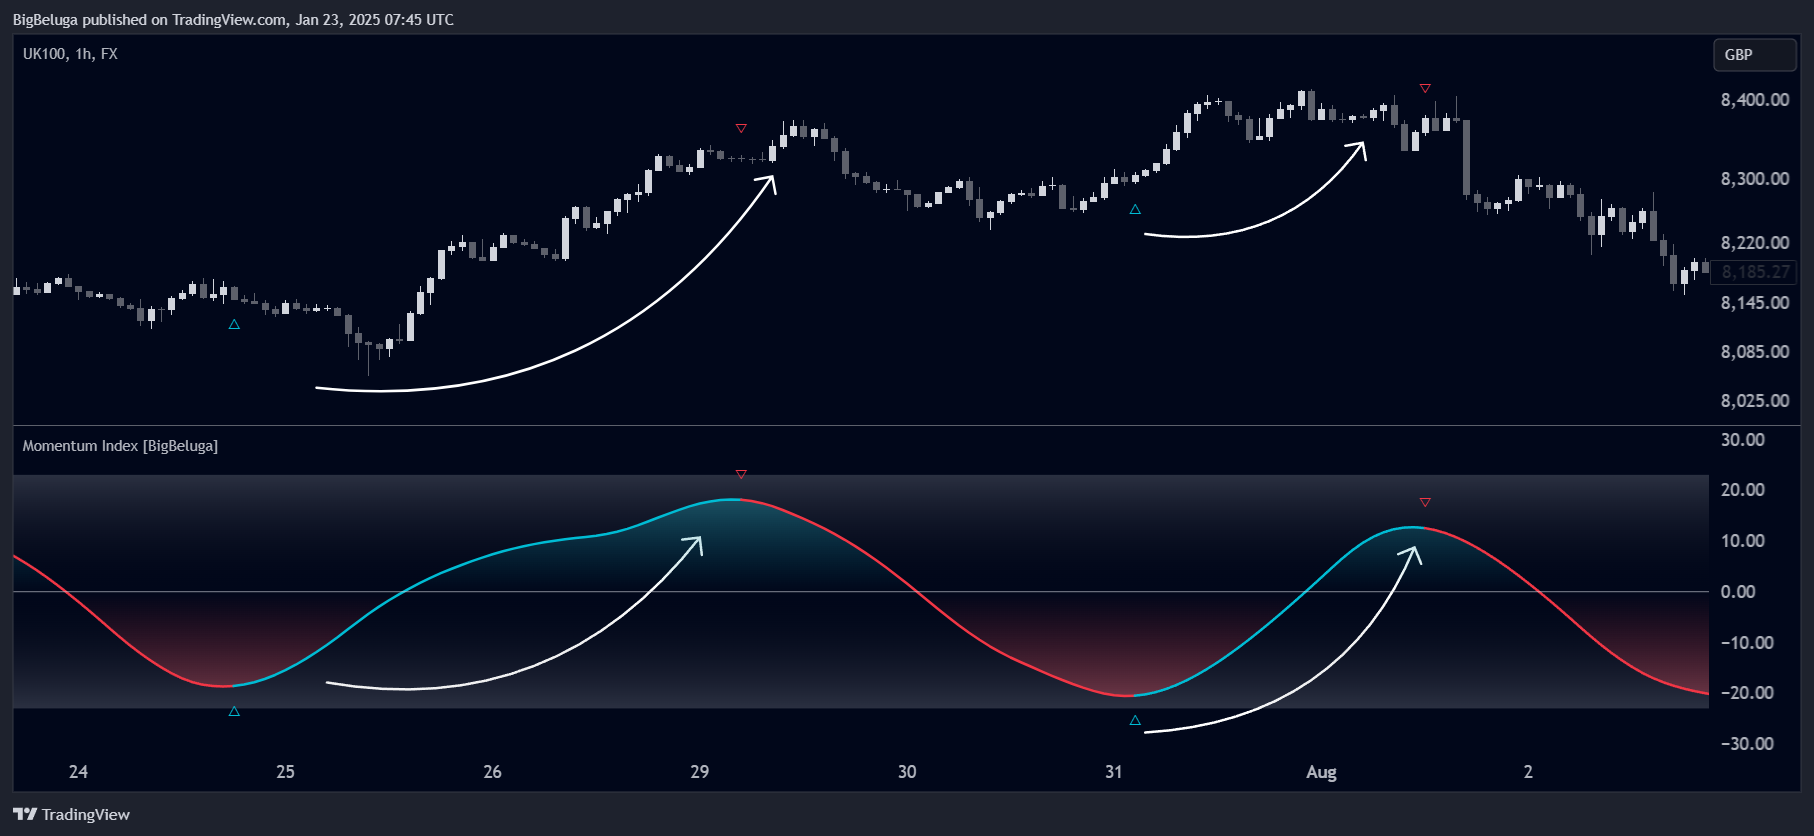Click the −30.00 momentum scale label

[x=1747, y=744]
